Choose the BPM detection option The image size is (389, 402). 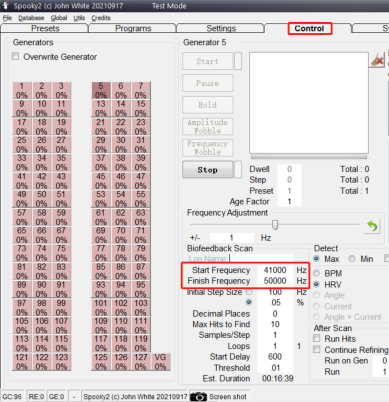point(317,273)
